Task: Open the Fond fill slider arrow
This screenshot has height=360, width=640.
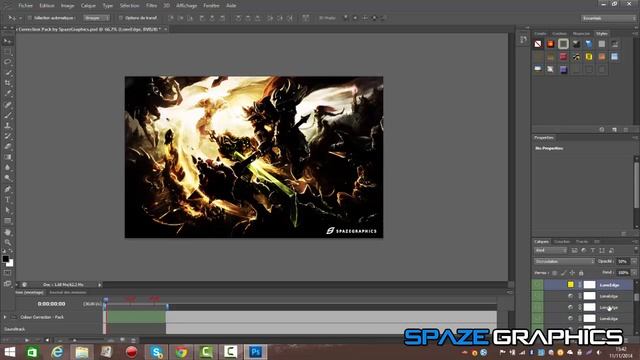Action: click(x=634, y=272)
